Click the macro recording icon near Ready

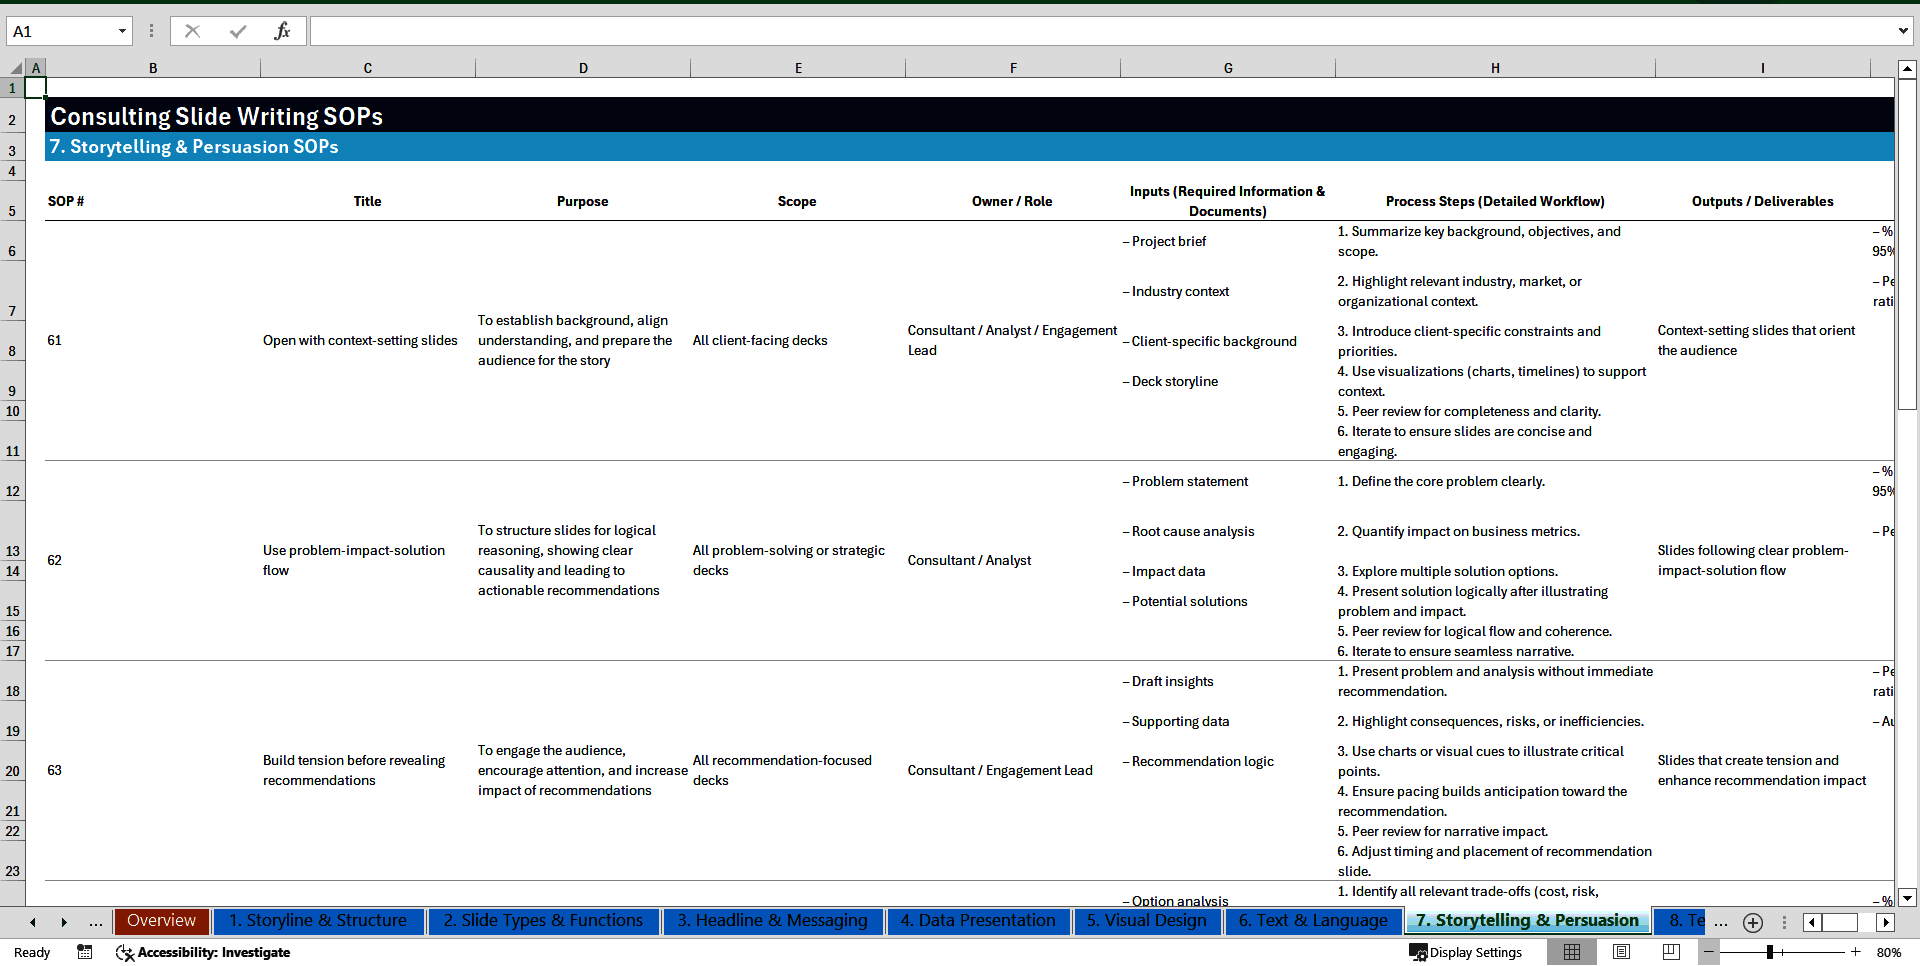pos(85,952)
